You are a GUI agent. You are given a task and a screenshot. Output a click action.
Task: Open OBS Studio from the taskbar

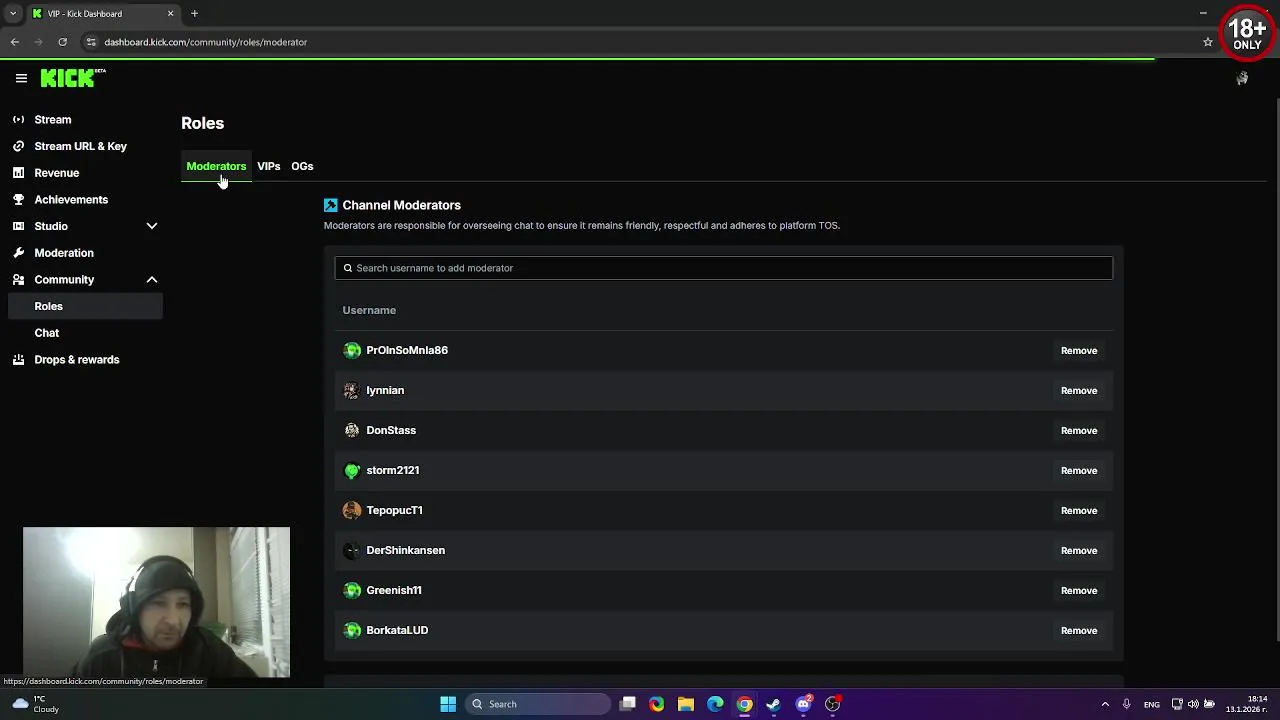pyautogui.click(x=833, y=704)
